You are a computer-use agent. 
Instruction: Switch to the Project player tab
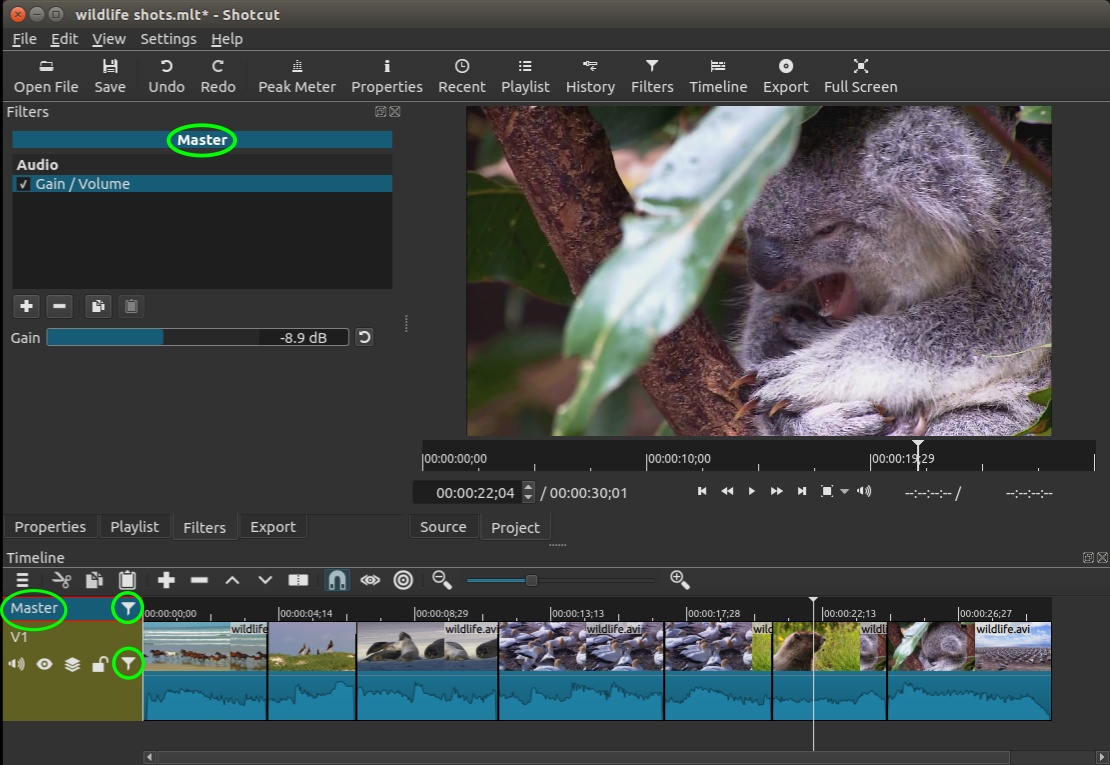point(515,527)
